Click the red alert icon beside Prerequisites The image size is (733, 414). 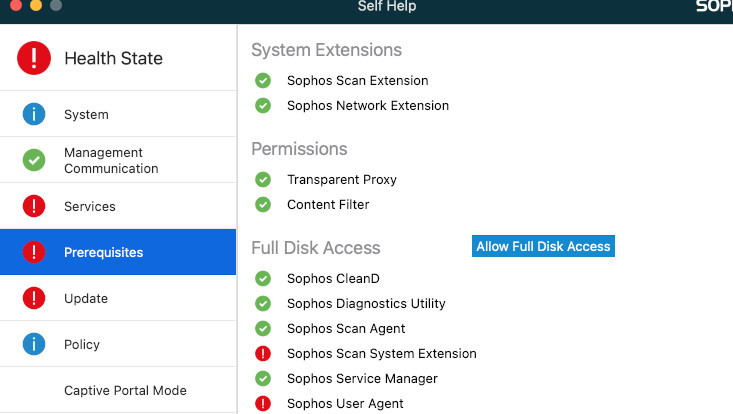pos(34,252)
